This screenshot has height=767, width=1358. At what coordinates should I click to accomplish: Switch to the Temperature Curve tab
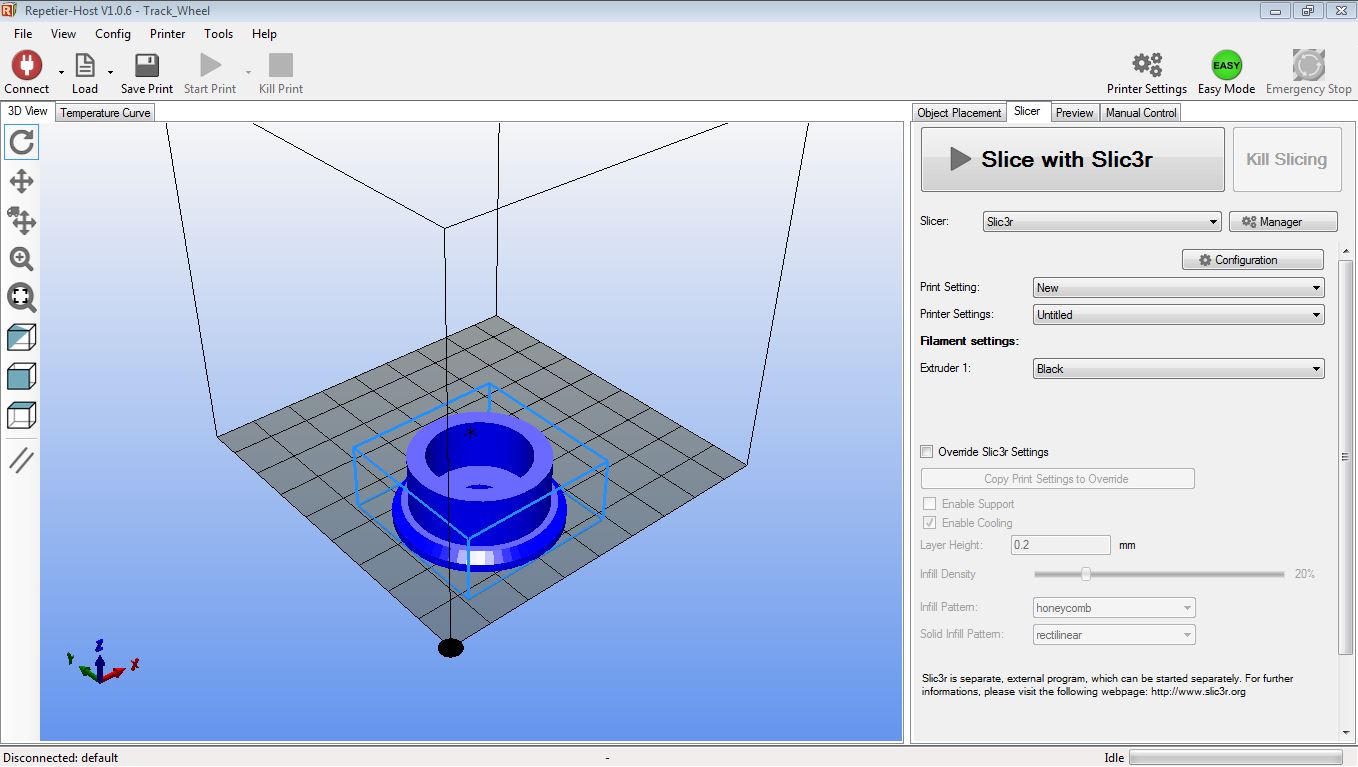point(105,113)
